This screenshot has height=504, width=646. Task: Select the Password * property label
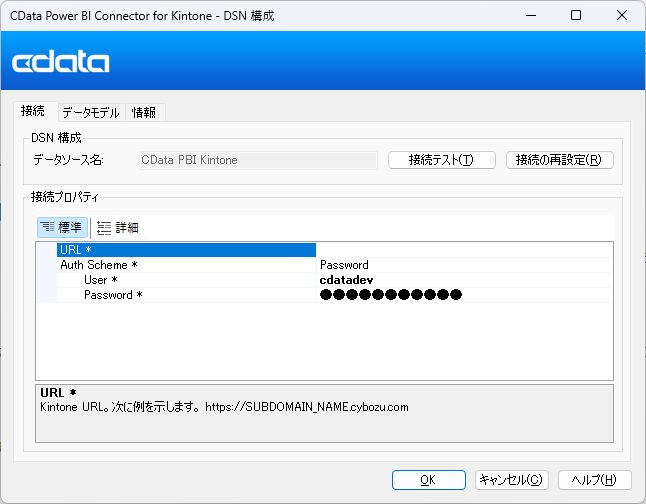[x=113, y=295]
